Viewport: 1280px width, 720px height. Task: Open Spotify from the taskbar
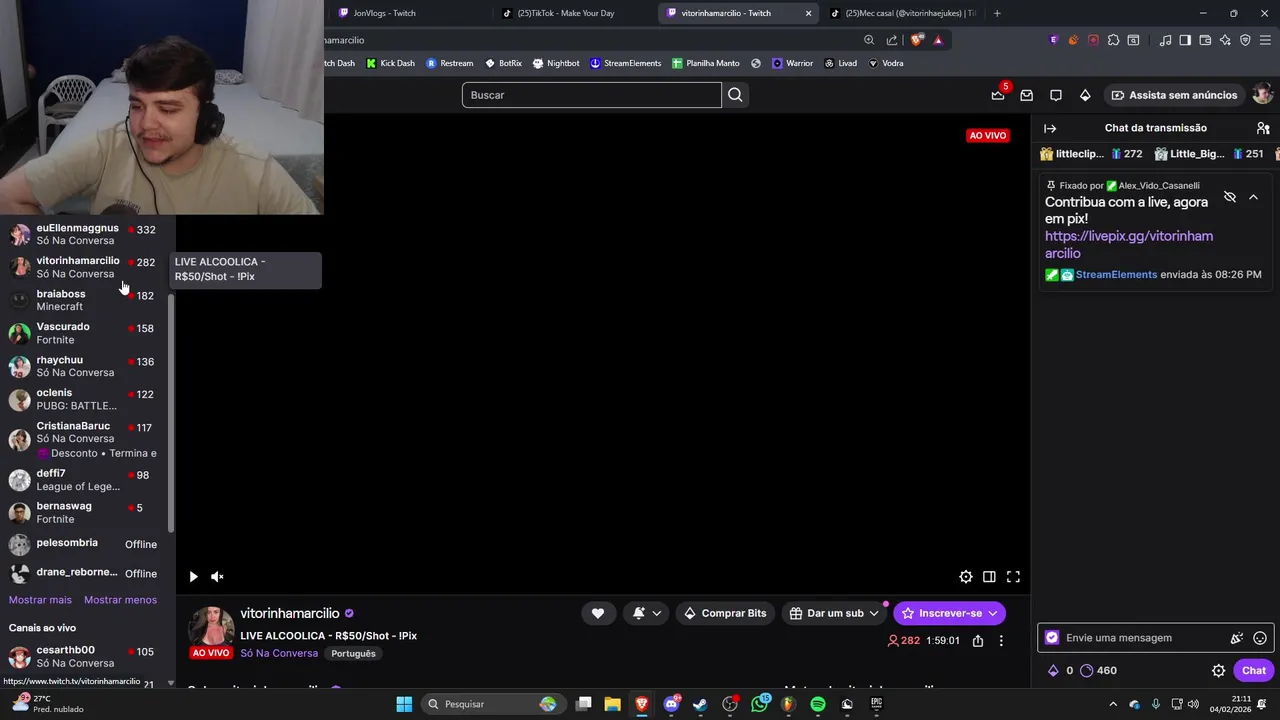point(818,704)
